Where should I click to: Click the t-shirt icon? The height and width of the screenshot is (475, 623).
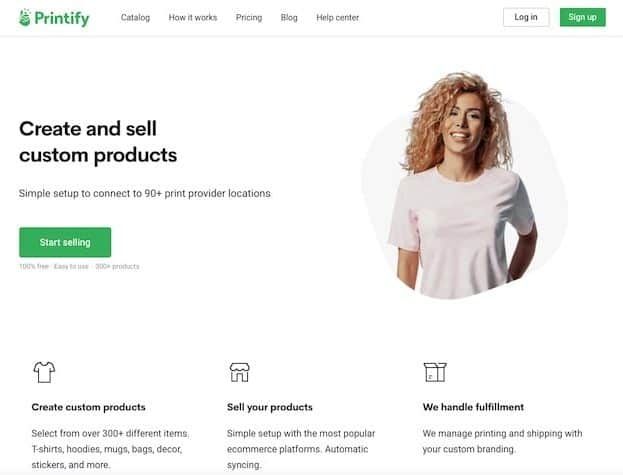(x=44, y=372)
